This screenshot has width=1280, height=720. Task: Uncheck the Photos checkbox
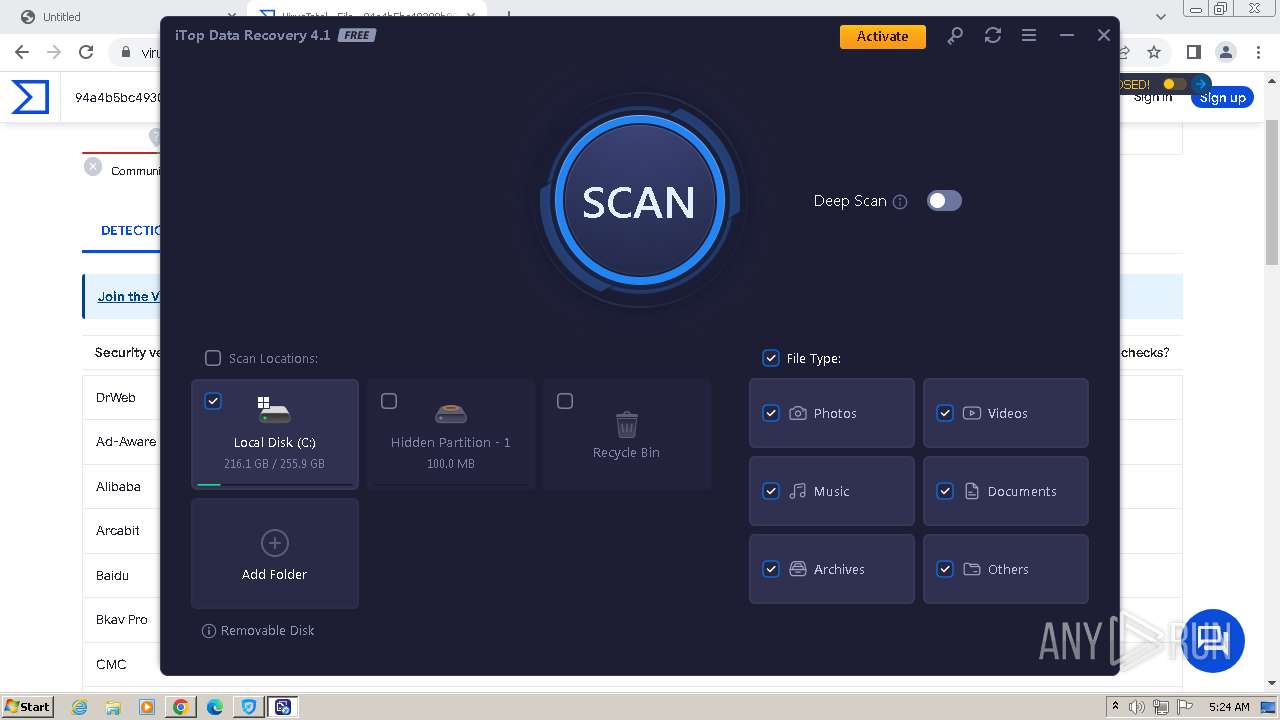[771, 413]
